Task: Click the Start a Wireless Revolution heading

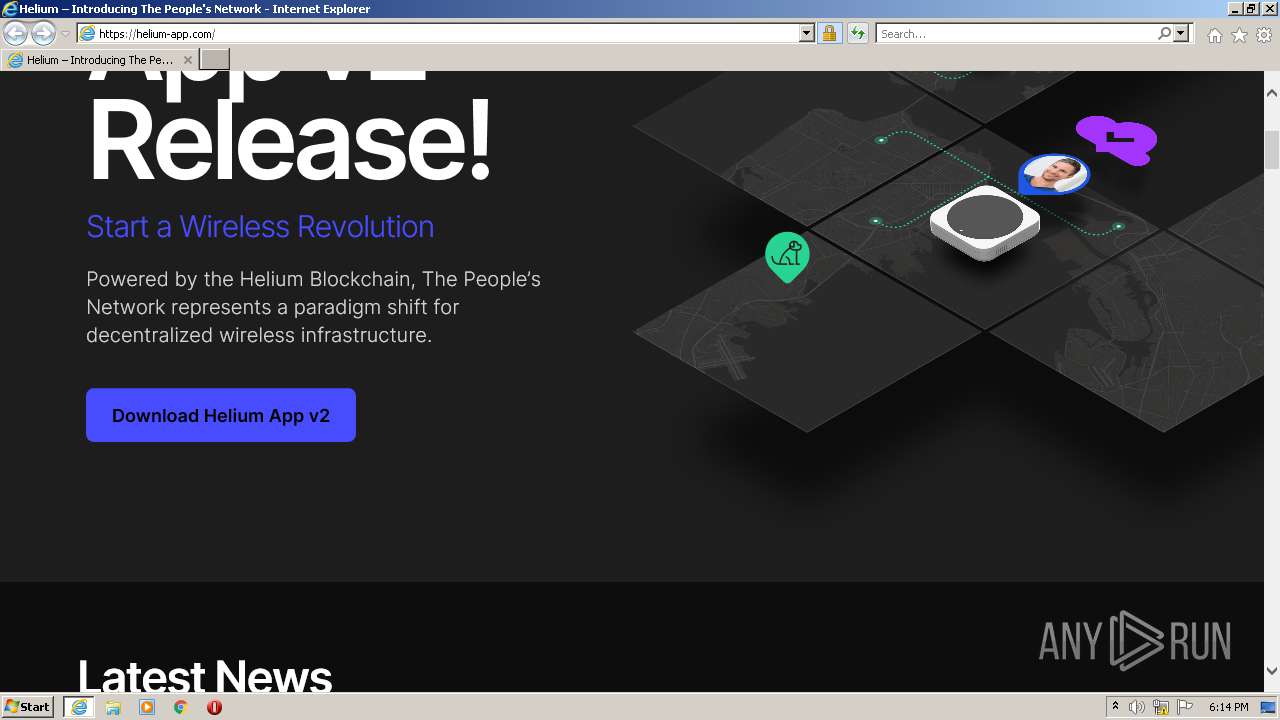Action: pos(260,227)
